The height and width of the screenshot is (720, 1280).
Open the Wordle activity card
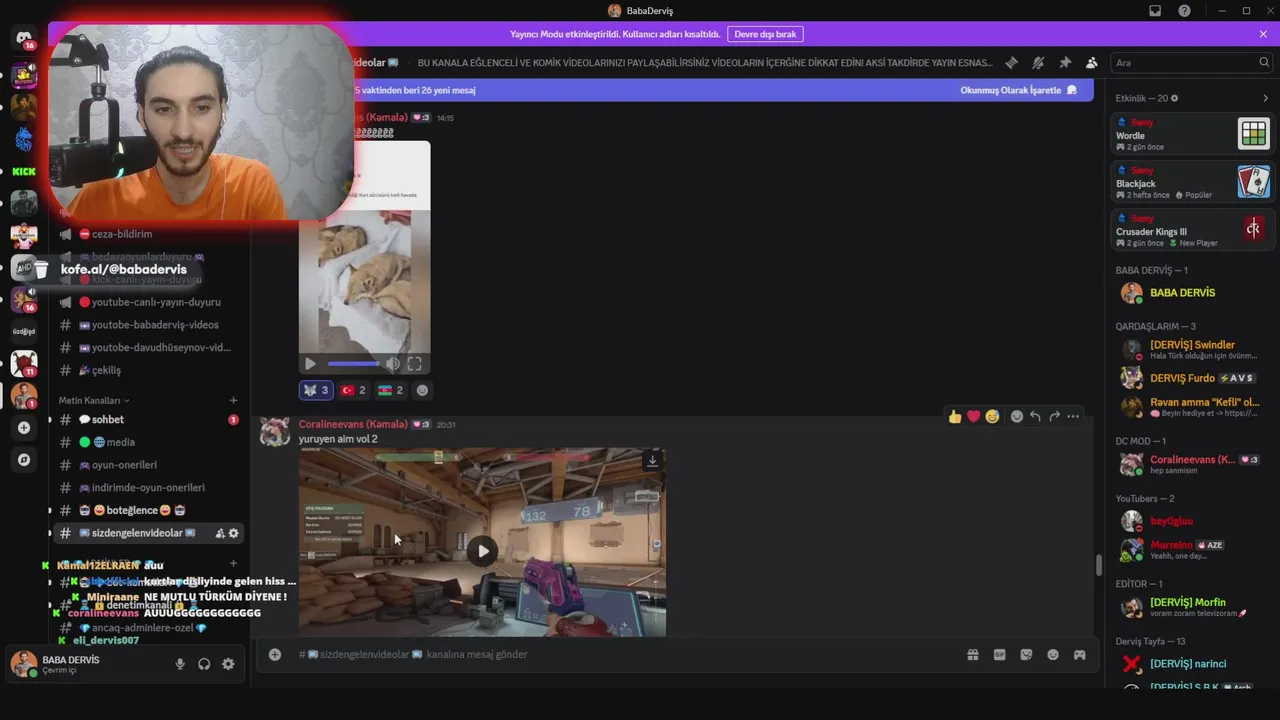[1193, 133]
